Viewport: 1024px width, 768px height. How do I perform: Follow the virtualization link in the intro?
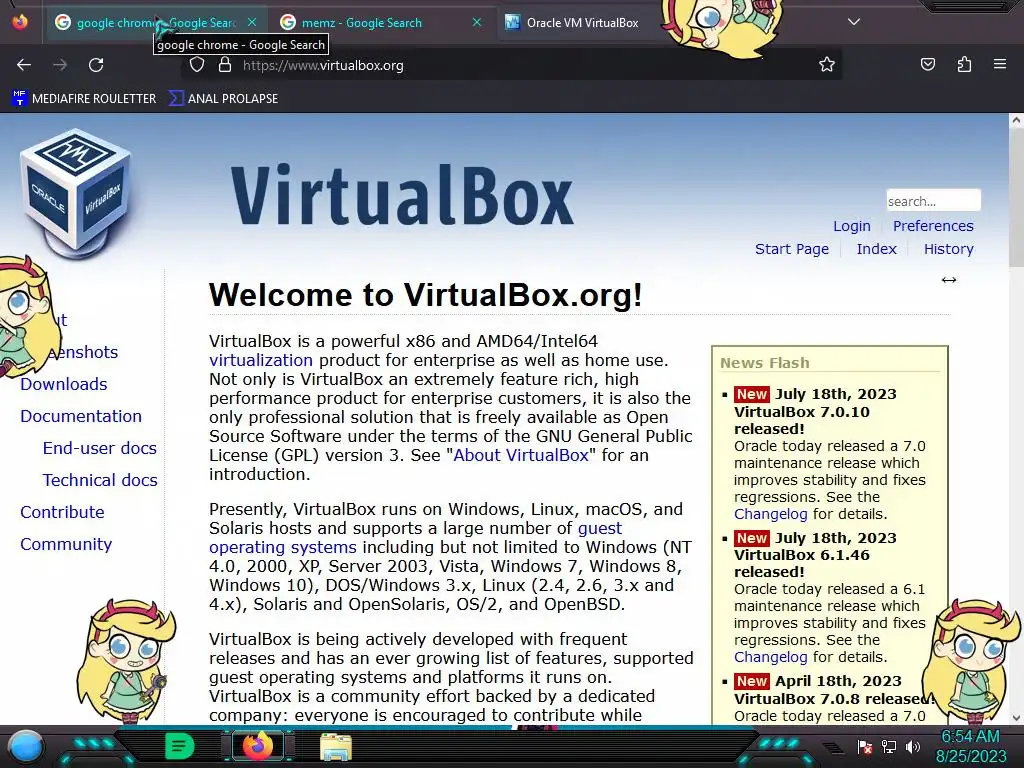[261, 360]
